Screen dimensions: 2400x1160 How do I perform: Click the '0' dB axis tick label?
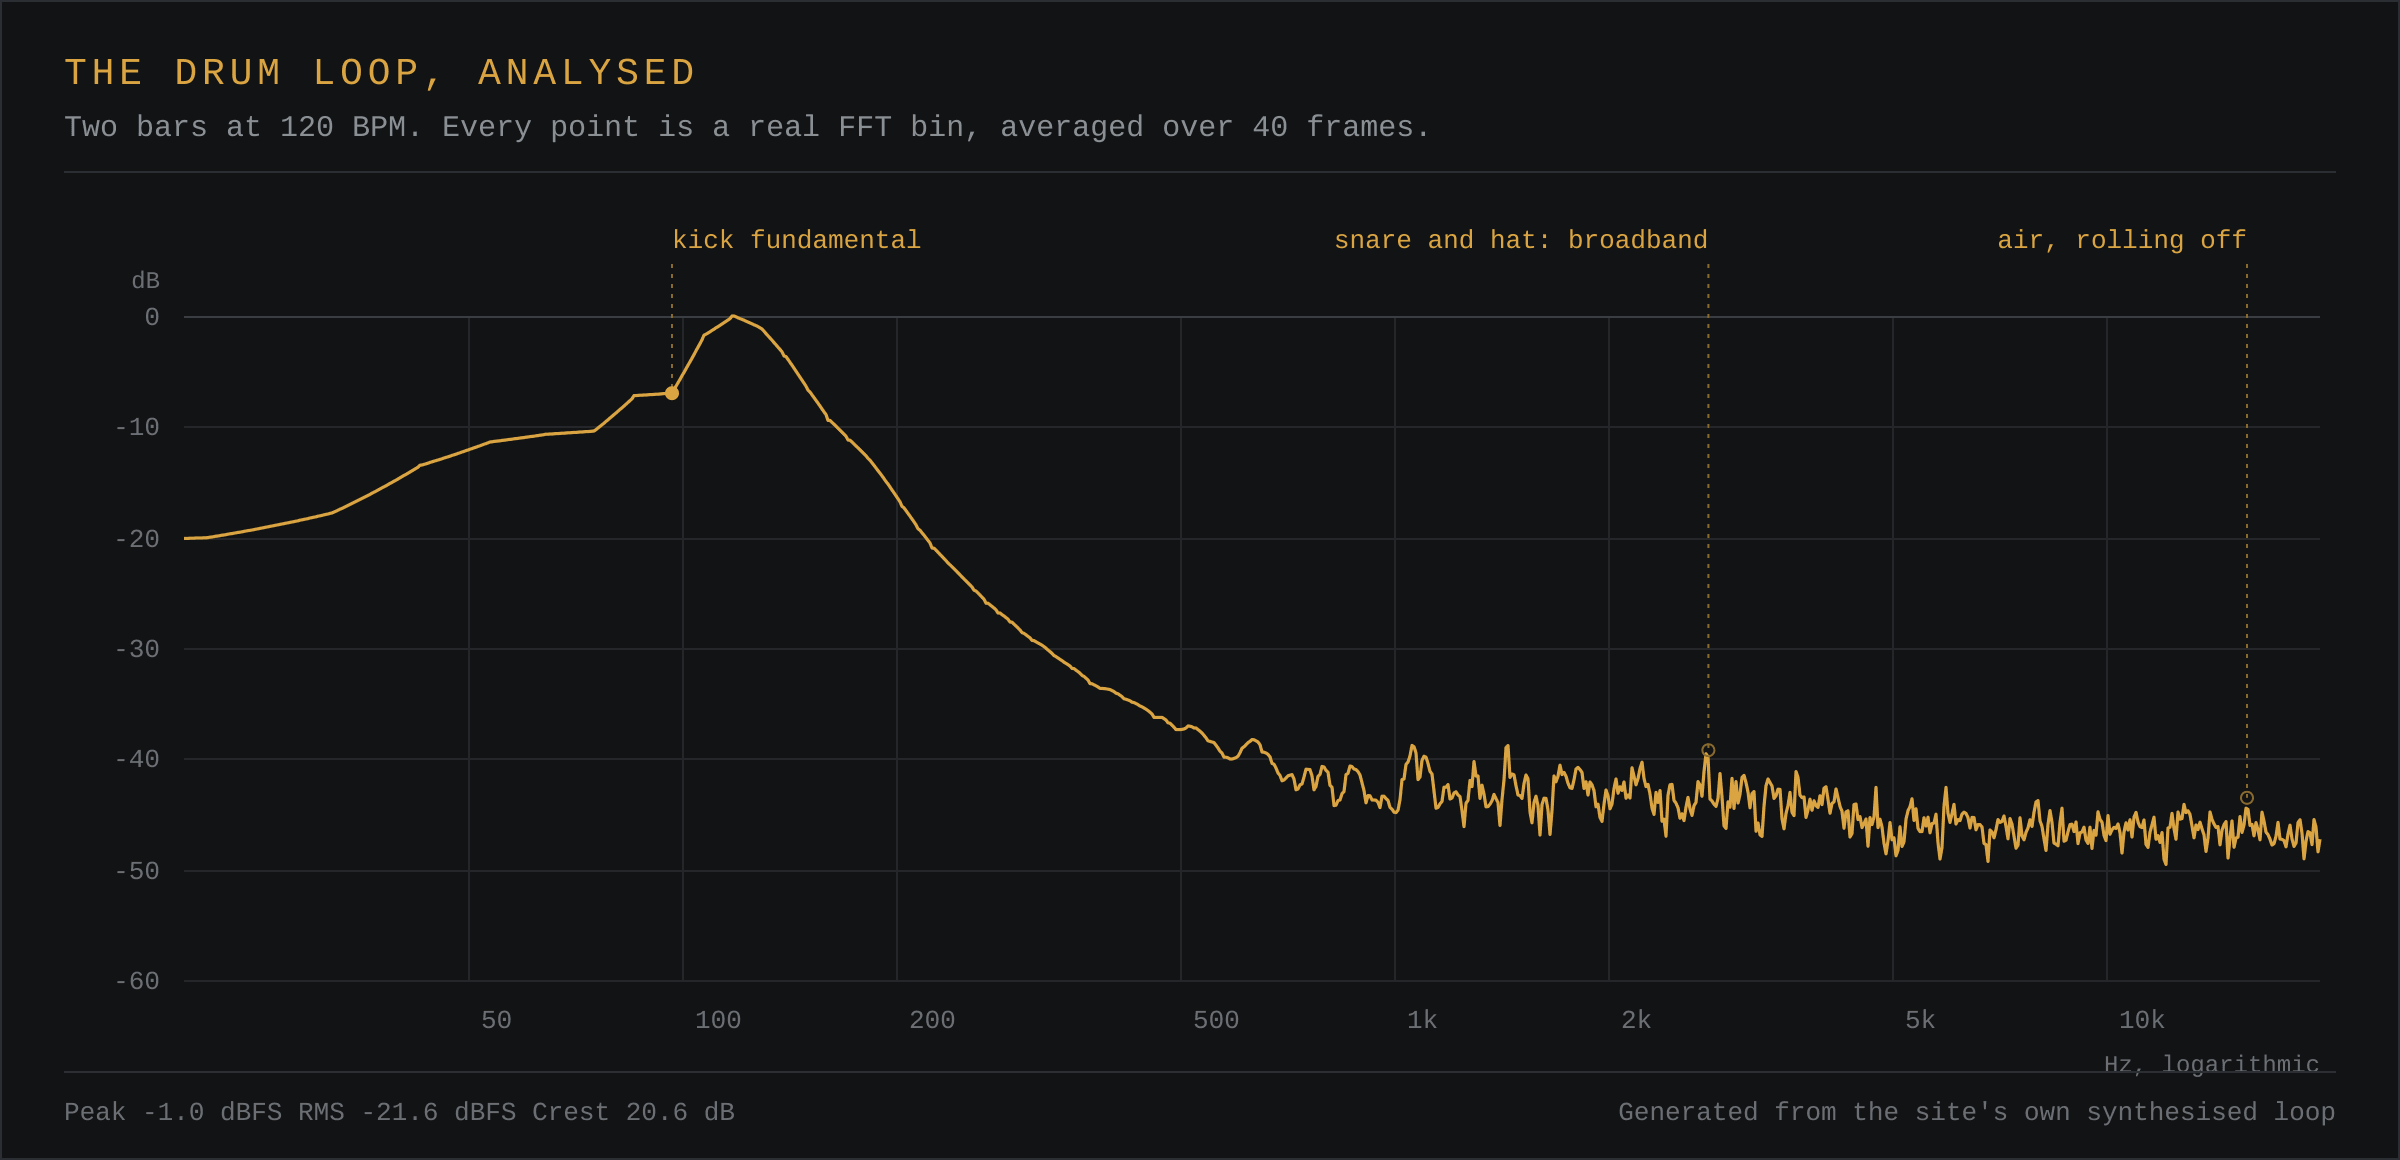pos(152,318)
